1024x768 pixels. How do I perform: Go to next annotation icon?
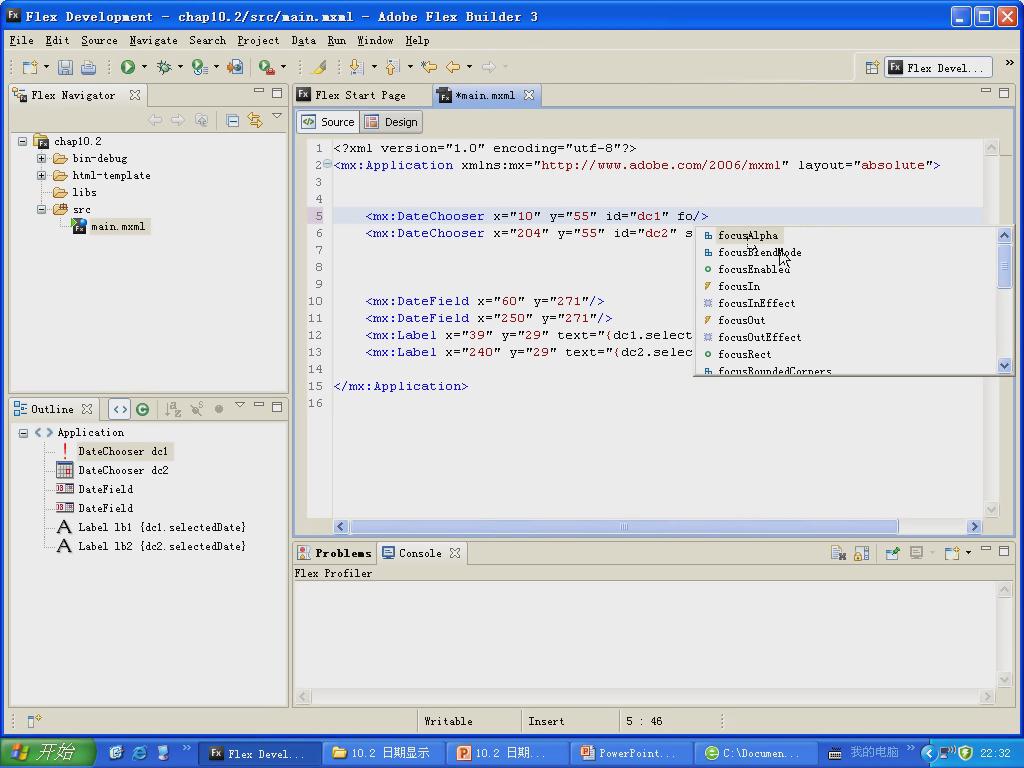pyautogui.click(x=357, y=67)
